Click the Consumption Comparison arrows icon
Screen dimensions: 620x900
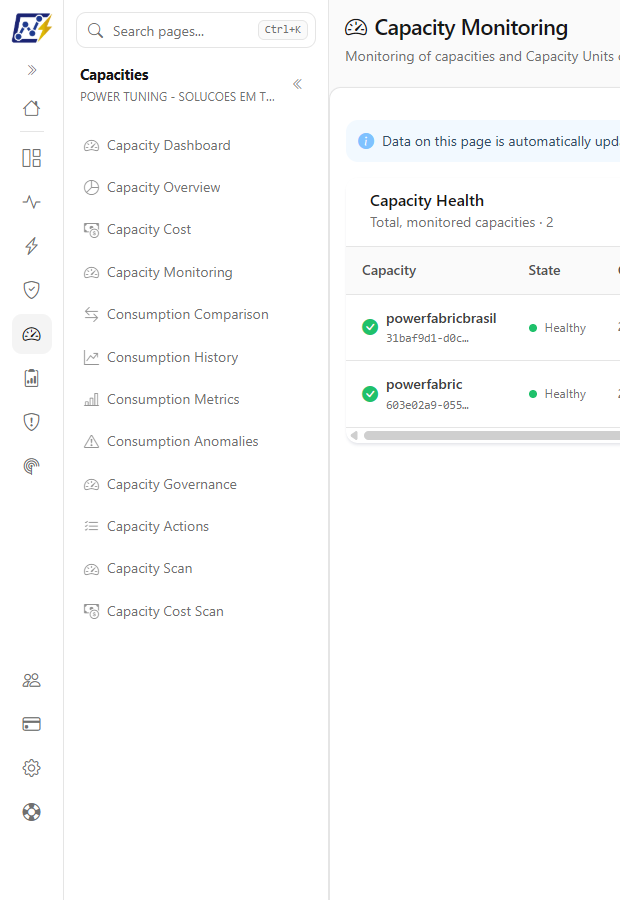point(91,315)
